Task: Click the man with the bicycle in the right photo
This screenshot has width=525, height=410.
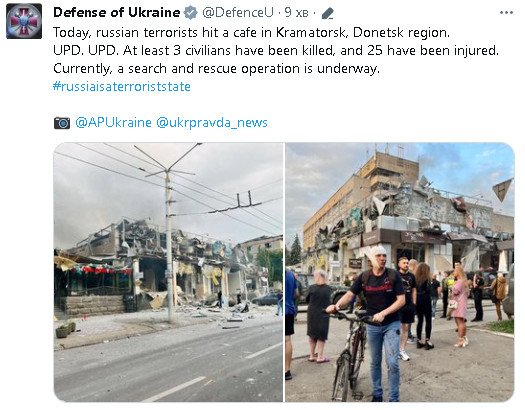Action: click(x=374, y=323)
